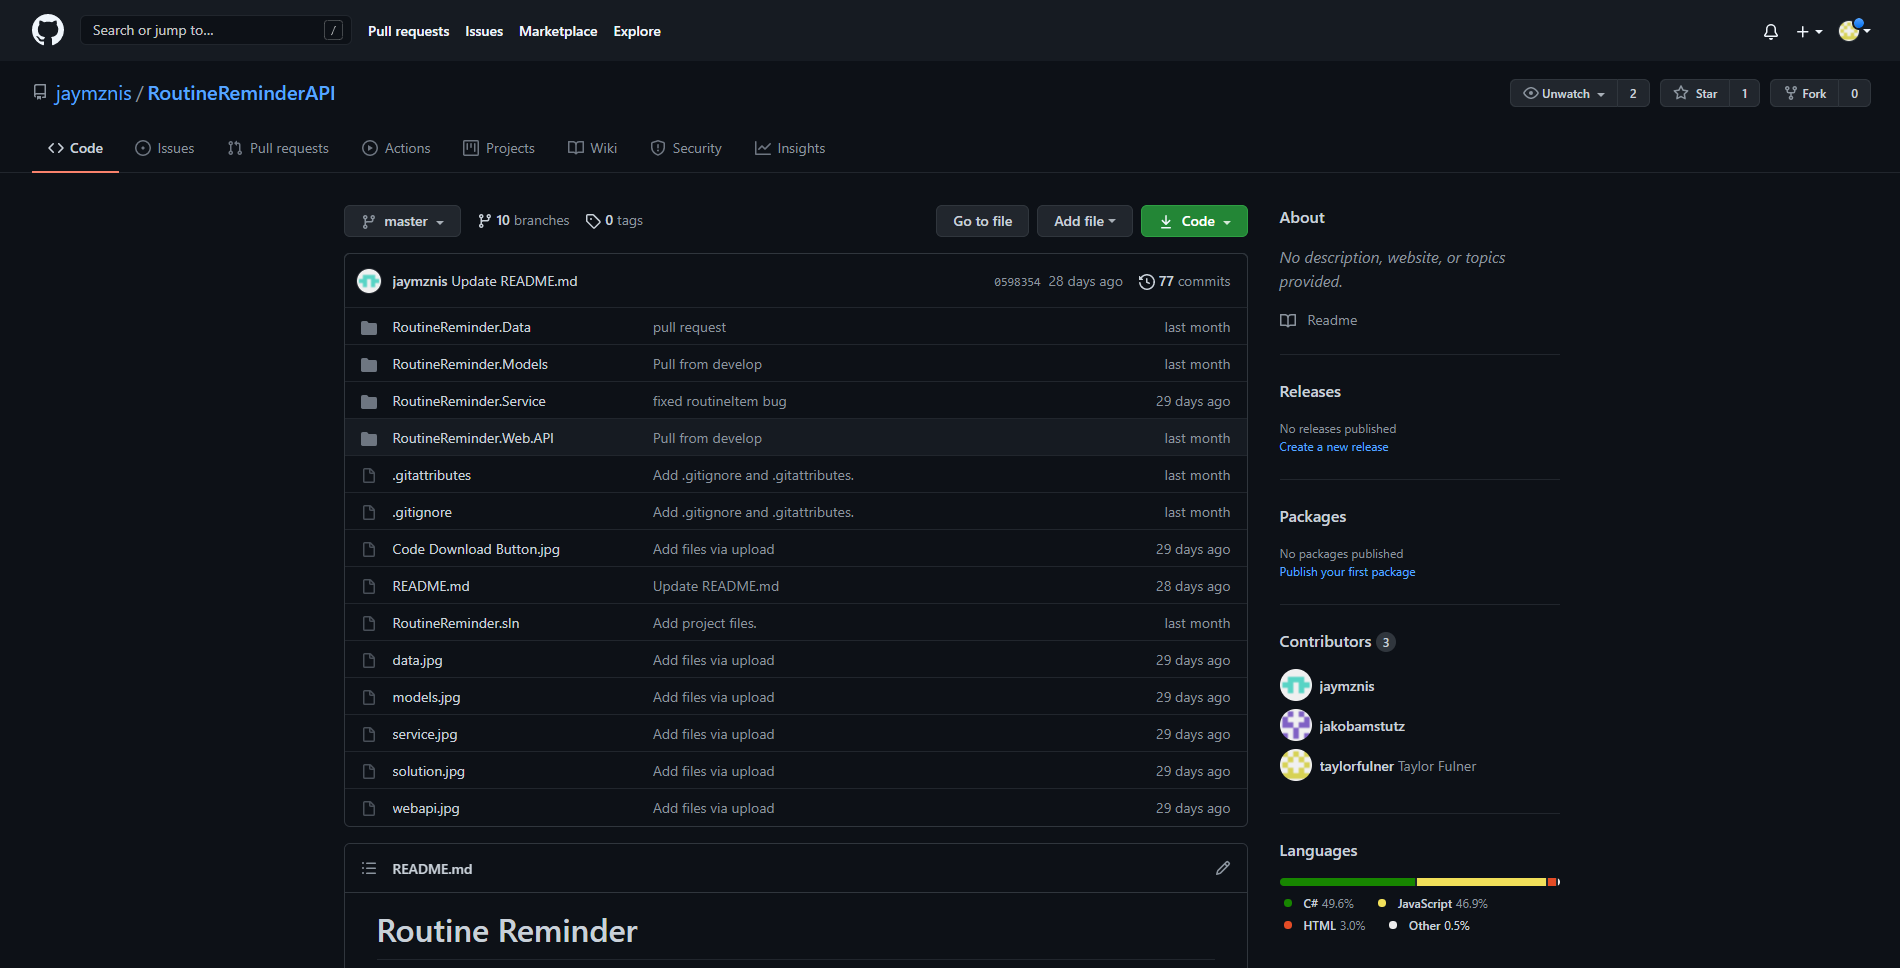Click Create a new release link
Viewport: 1900px width, 968px height.
pos(1333,447)
